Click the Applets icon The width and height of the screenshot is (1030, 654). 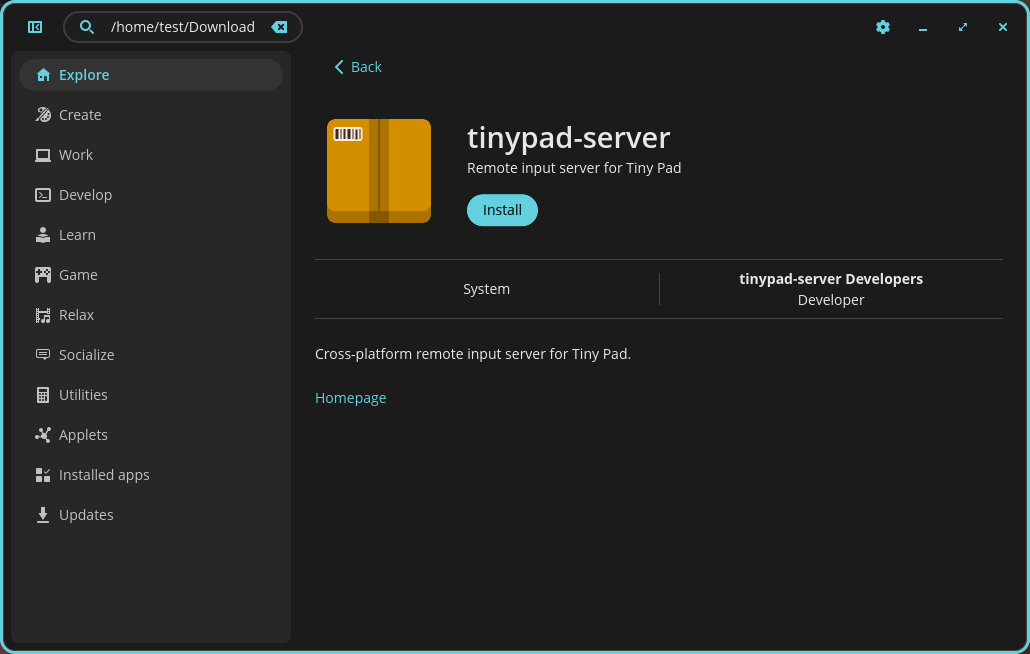[x=43, y=435]
